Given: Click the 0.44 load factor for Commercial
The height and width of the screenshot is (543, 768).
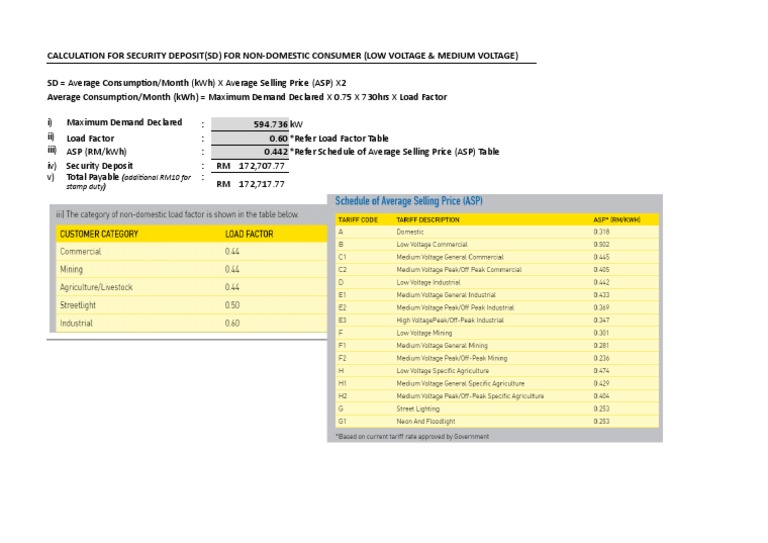Looking at the screenshot, I should pyautogui.click(x=232, y=252).
